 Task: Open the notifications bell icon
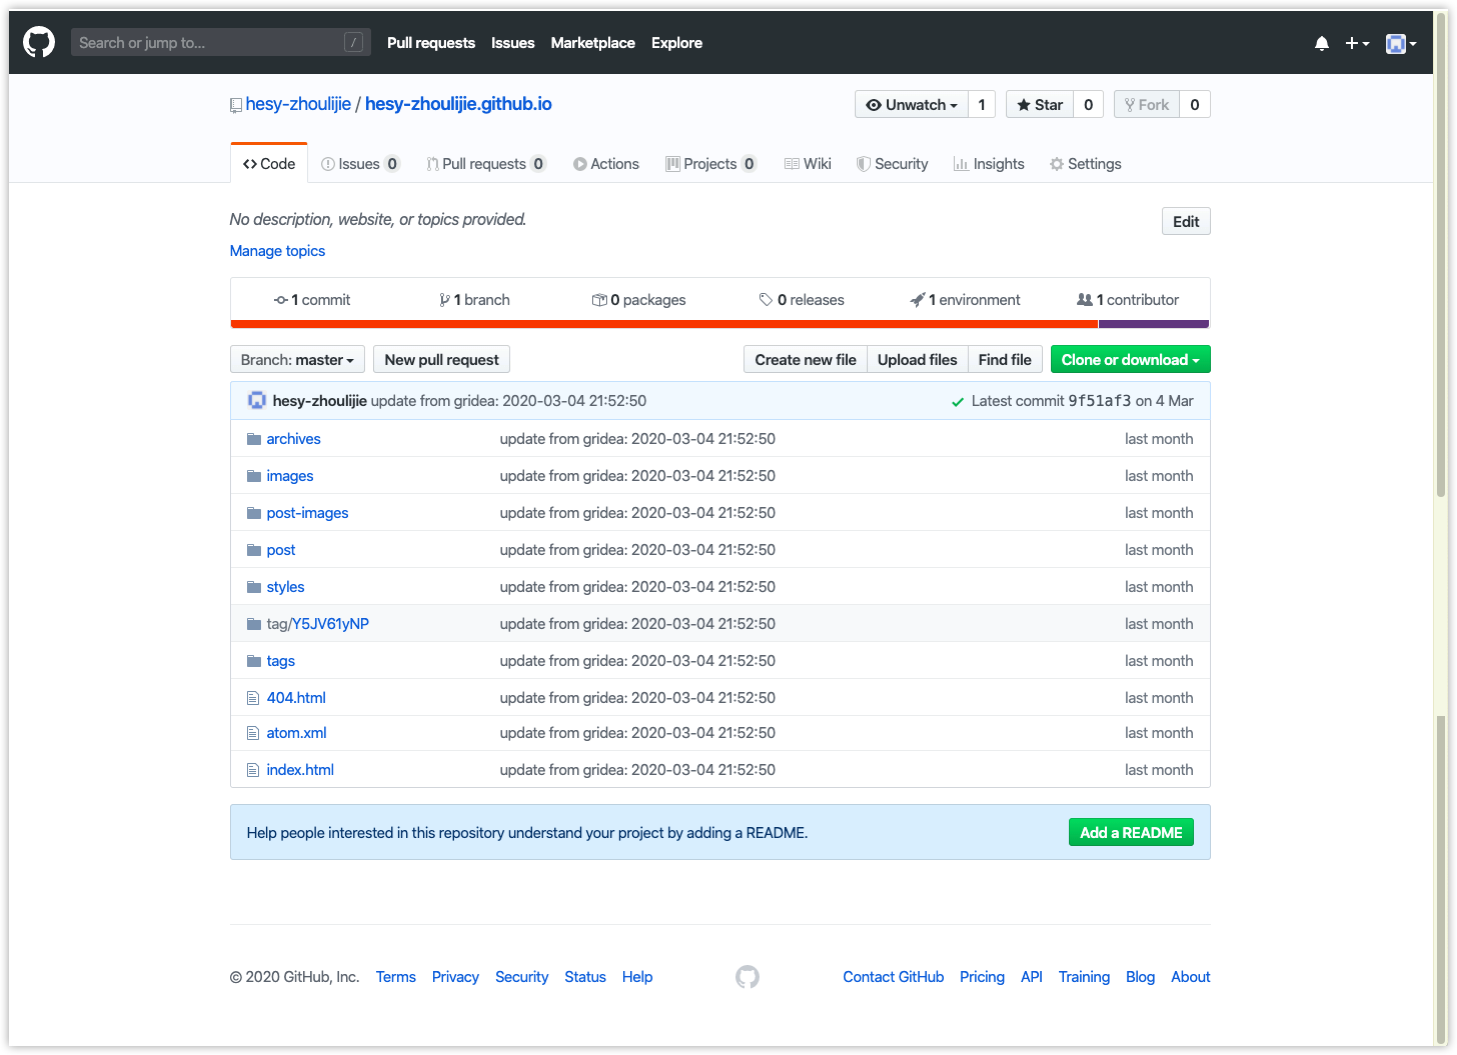[1322, 43]
